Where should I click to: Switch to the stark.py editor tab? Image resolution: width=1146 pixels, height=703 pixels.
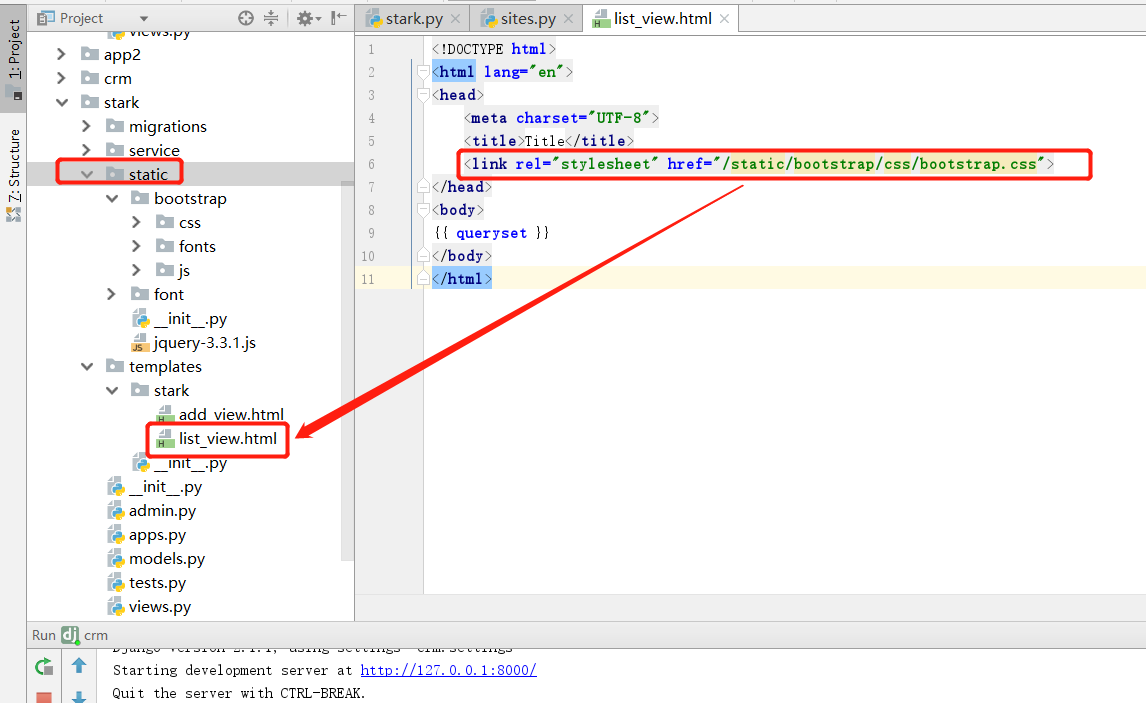pyautogui.click(x=413, y=19)
